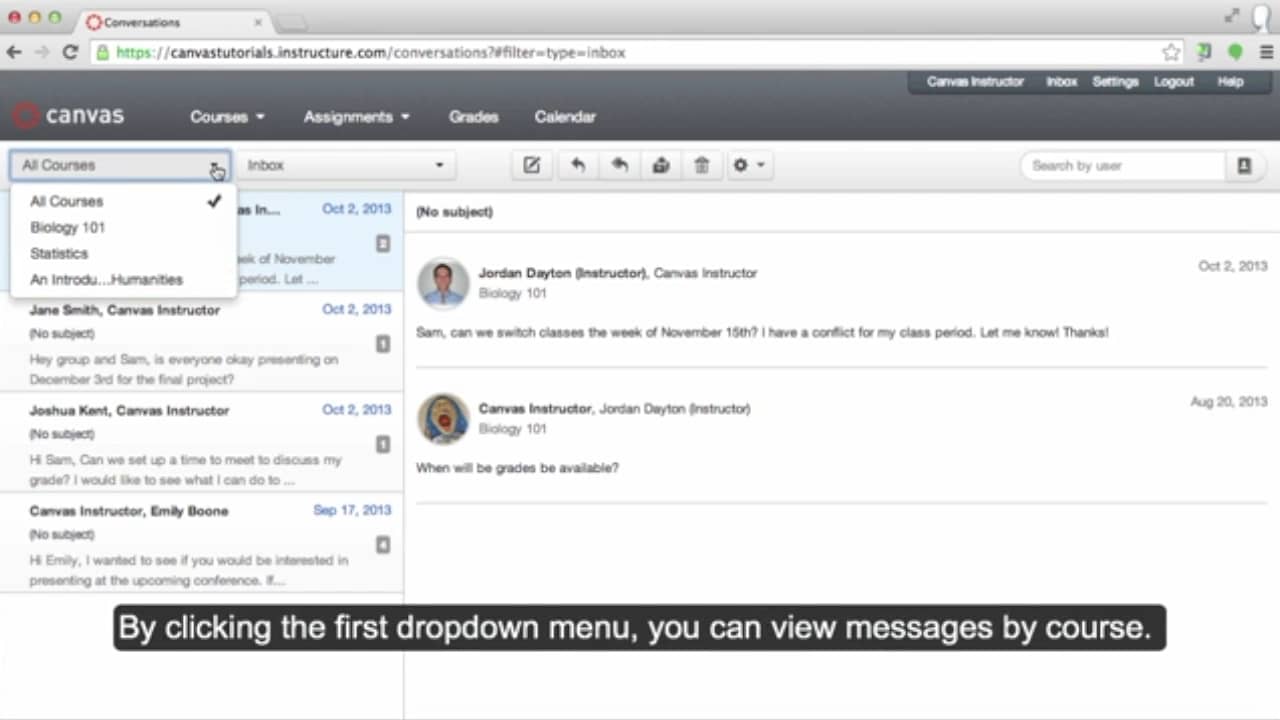Click the Canvas Instructor profile link
This screenshot has width=1280, height=720.
[x=975, y=82]
